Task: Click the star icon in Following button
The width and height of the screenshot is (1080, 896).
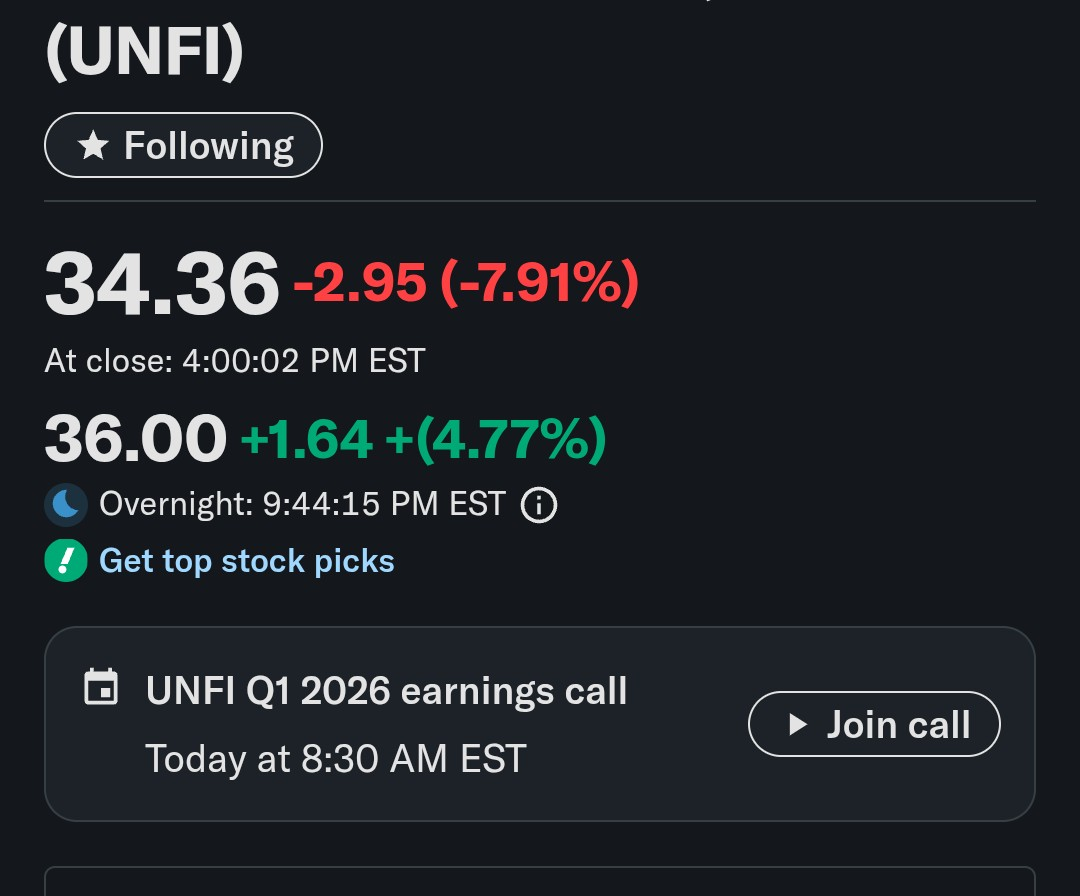Action: coord(93,146)
